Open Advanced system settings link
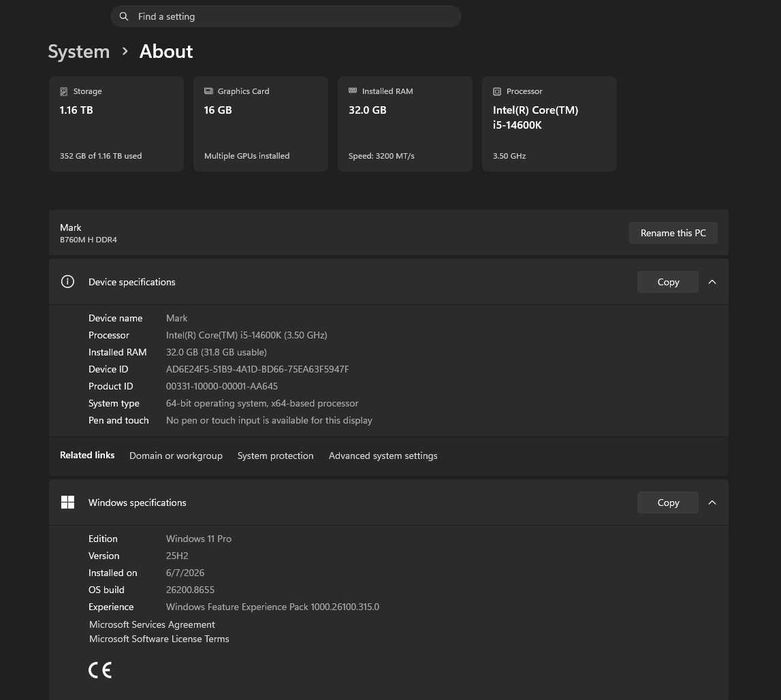 coord(383,455)
